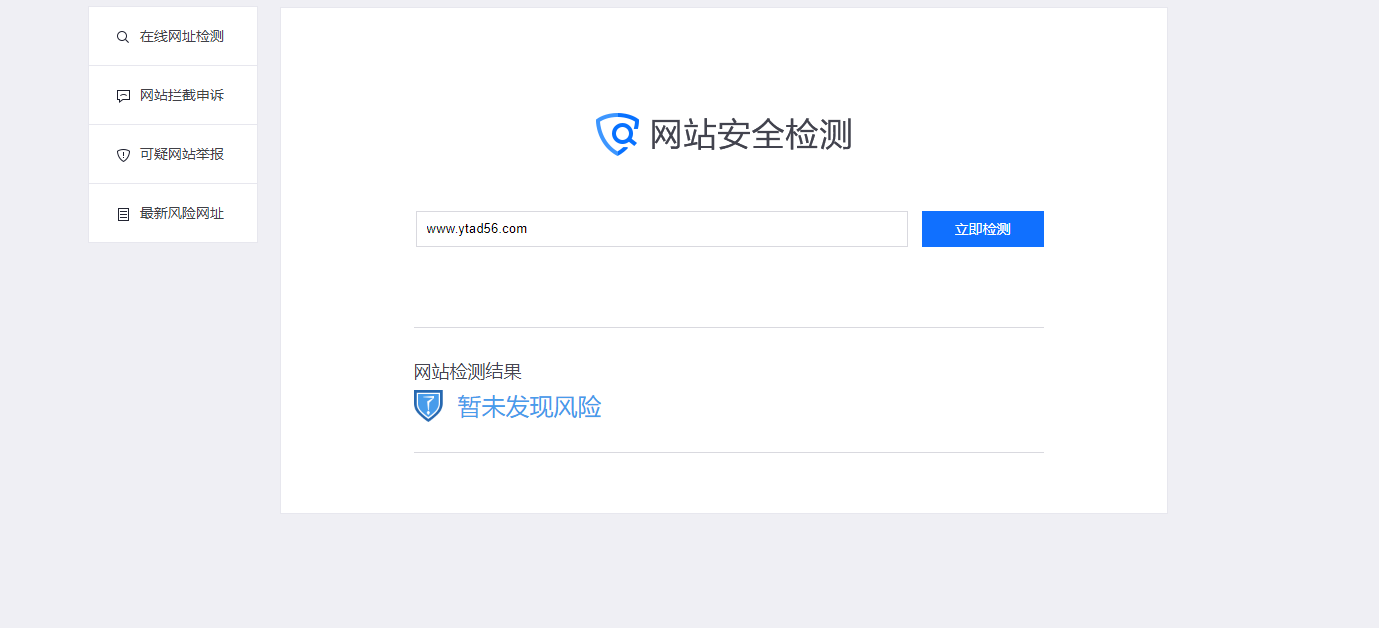Select the 可疑网站举报 sidebar entry

[x=173, y=155]
